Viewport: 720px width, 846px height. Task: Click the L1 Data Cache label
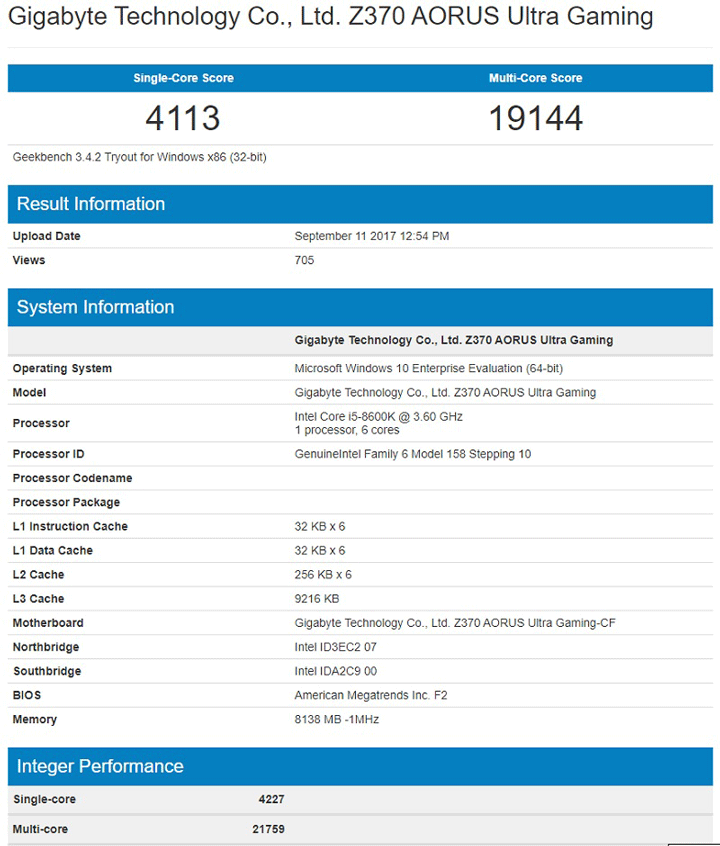[x=52, y=550]
